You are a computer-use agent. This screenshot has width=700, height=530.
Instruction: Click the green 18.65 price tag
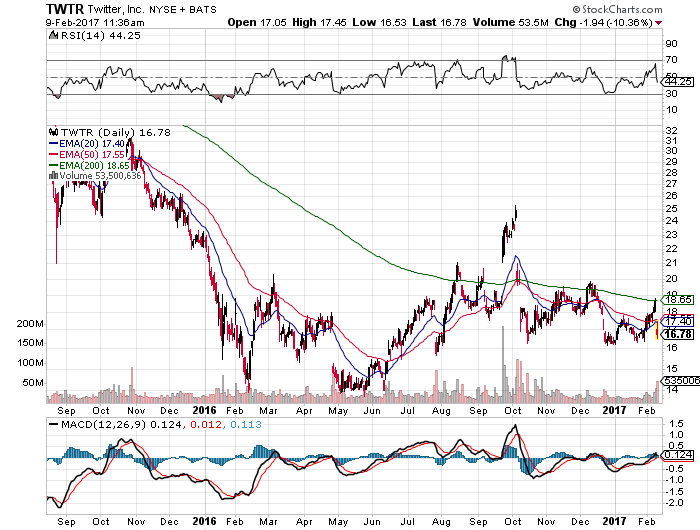click(x=679, y=300)
